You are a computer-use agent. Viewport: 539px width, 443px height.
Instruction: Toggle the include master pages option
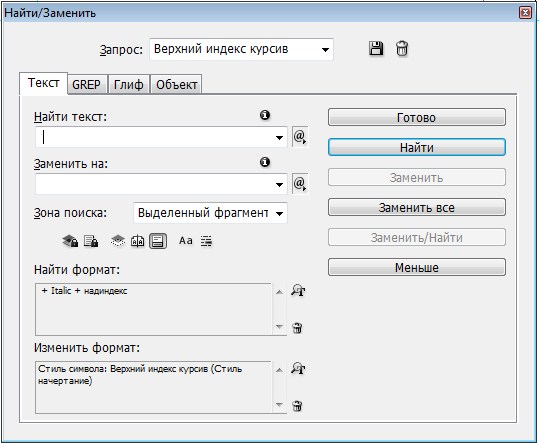138,241
